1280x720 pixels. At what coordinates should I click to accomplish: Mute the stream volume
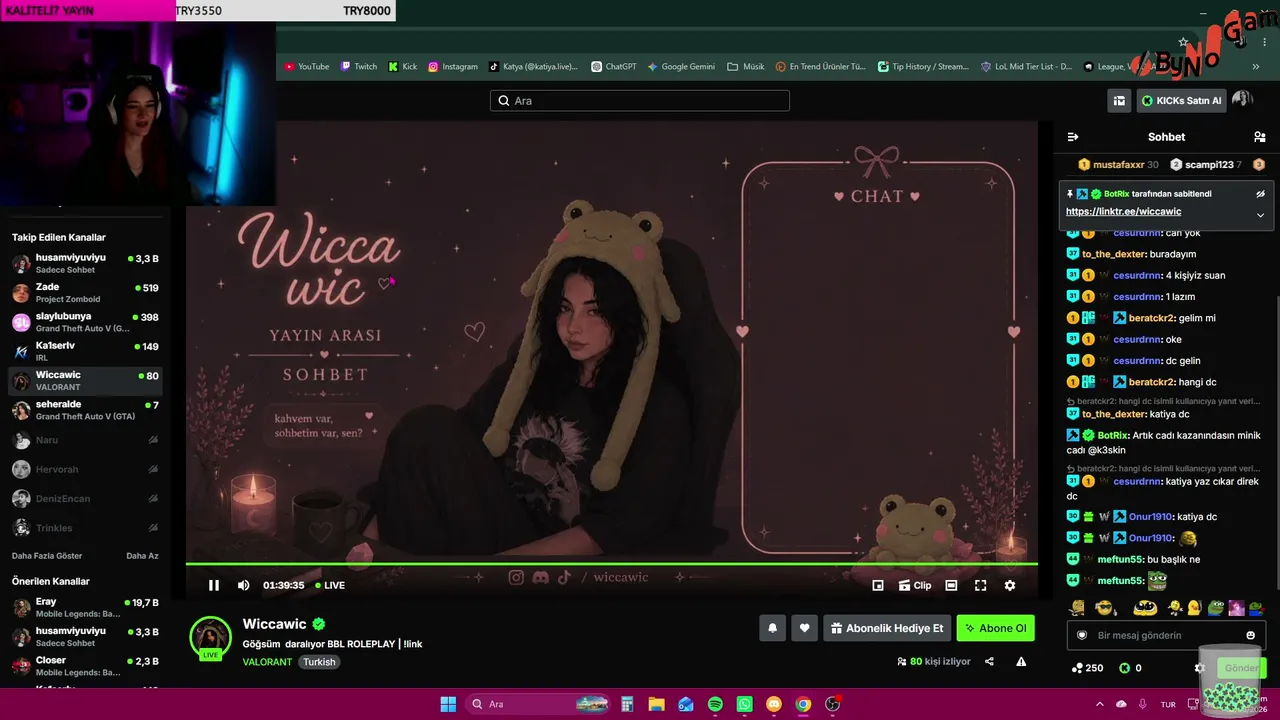(243, 585)
